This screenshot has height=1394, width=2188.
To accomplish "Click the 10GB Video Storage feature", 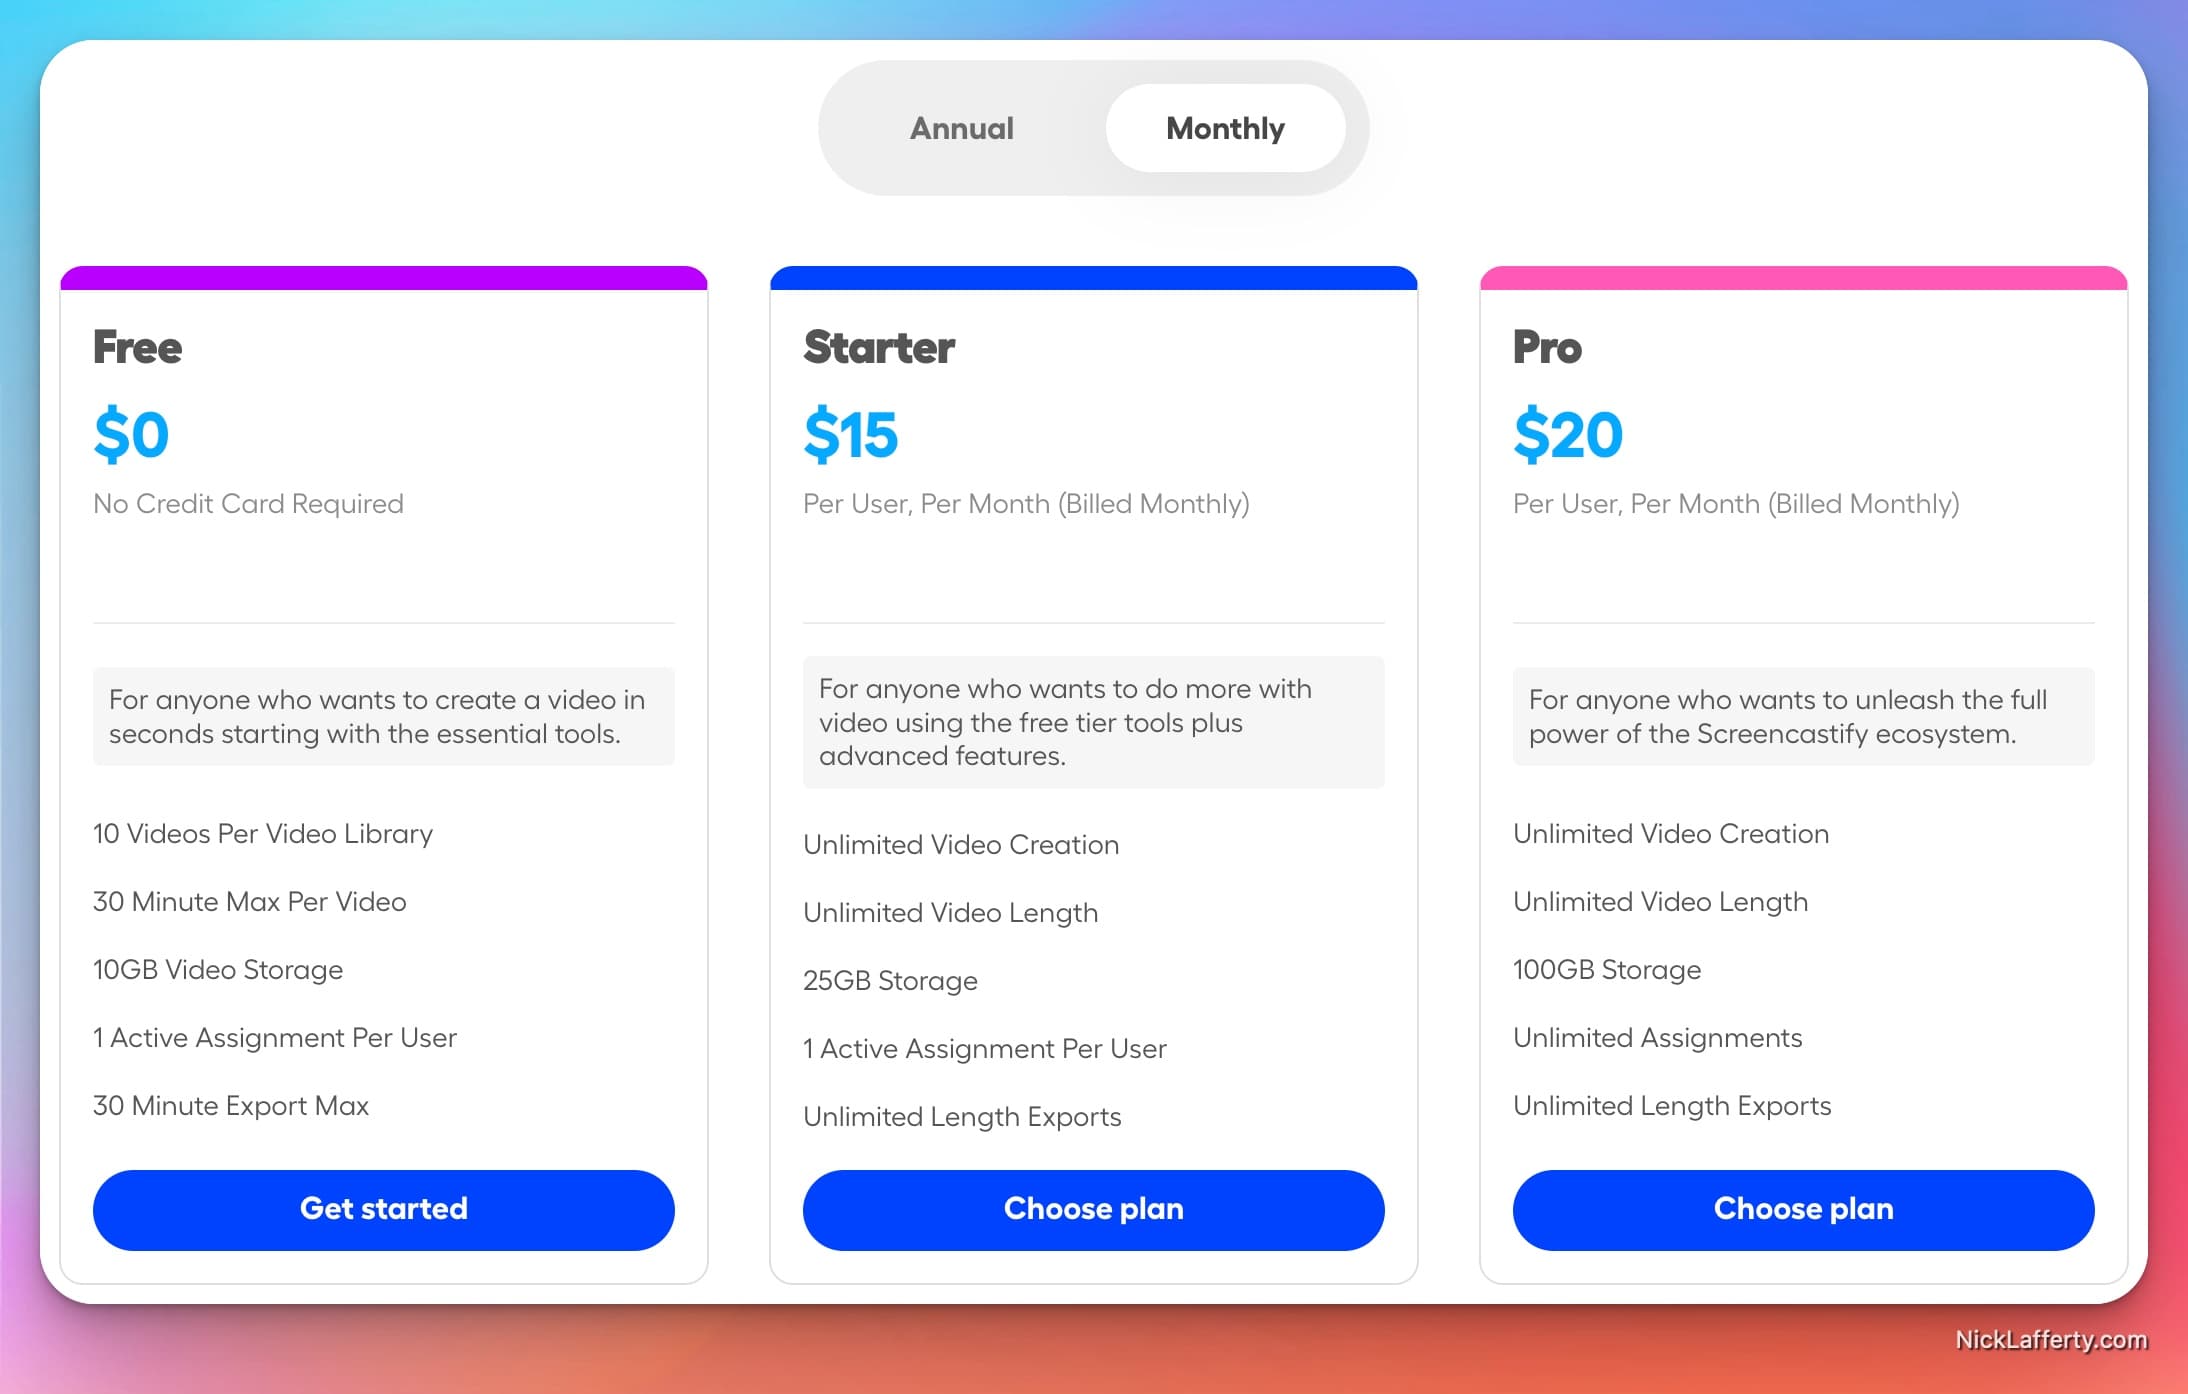I will (x=217, y=969).
